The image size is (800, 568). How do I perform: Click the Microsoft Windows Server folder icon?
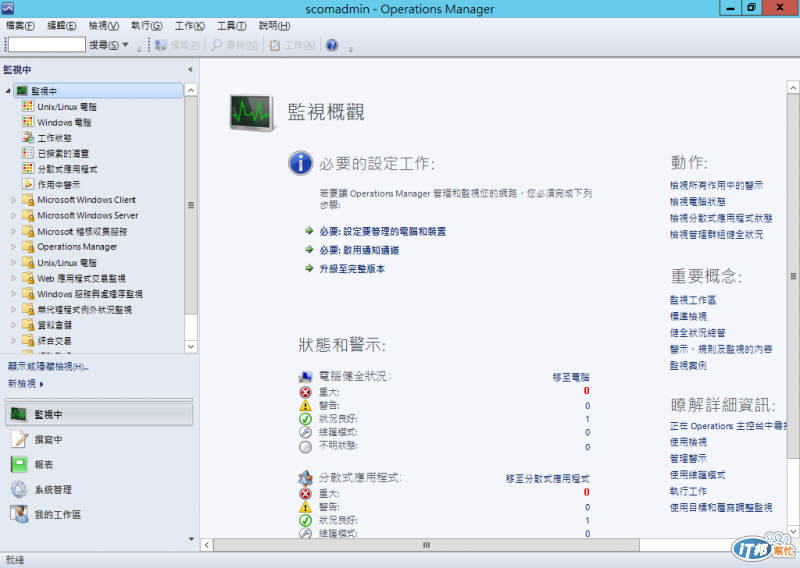[28, 215]
